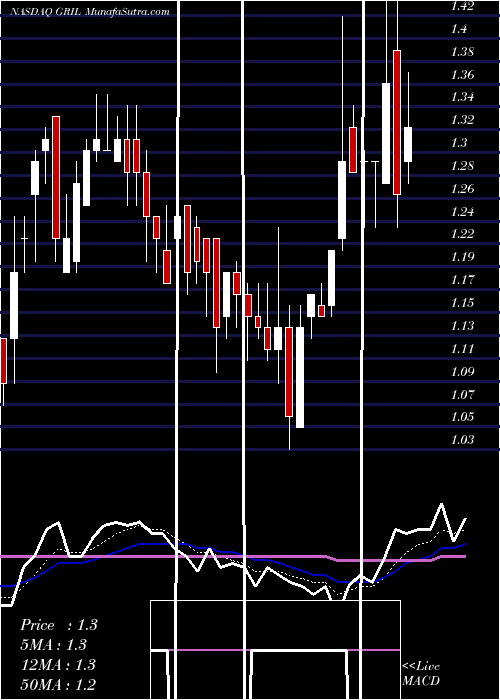Click the 1.28 price axis label

pyautogui.click(x=462, y=166)
